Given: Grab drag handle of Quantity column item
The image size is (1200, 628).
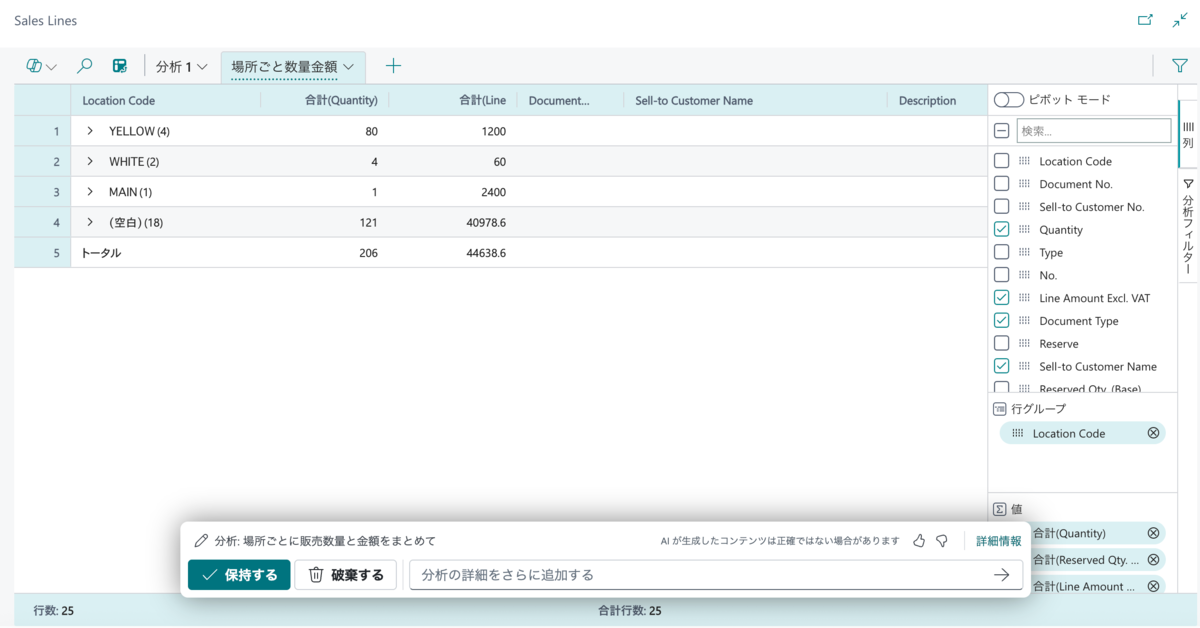Looking at the screenshot, I should tap(1024, 230).
